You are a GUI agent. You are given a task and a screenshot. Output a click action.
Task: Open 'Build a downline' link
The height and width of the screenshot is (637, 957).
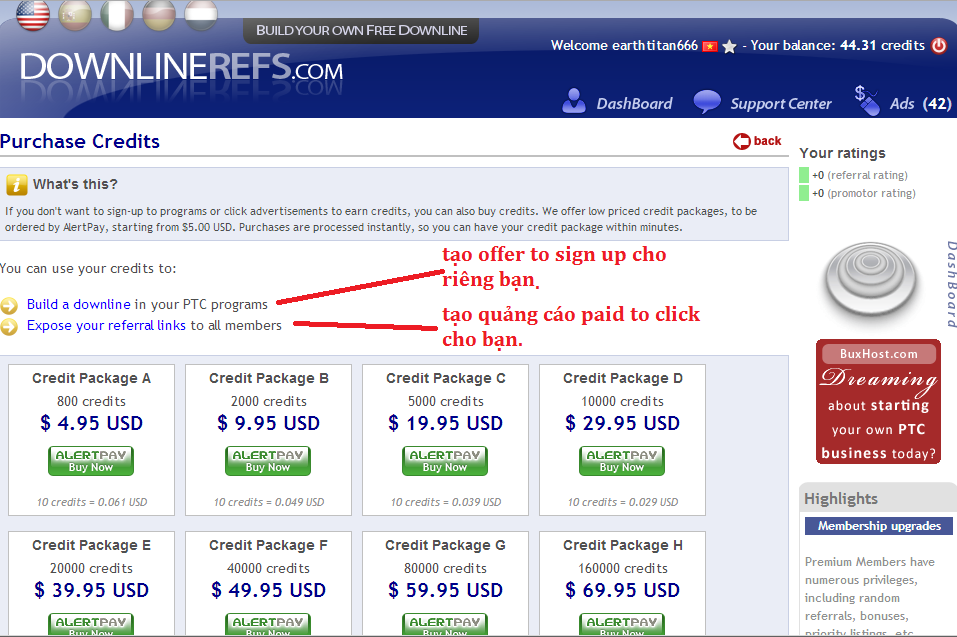tap(78, 304)
